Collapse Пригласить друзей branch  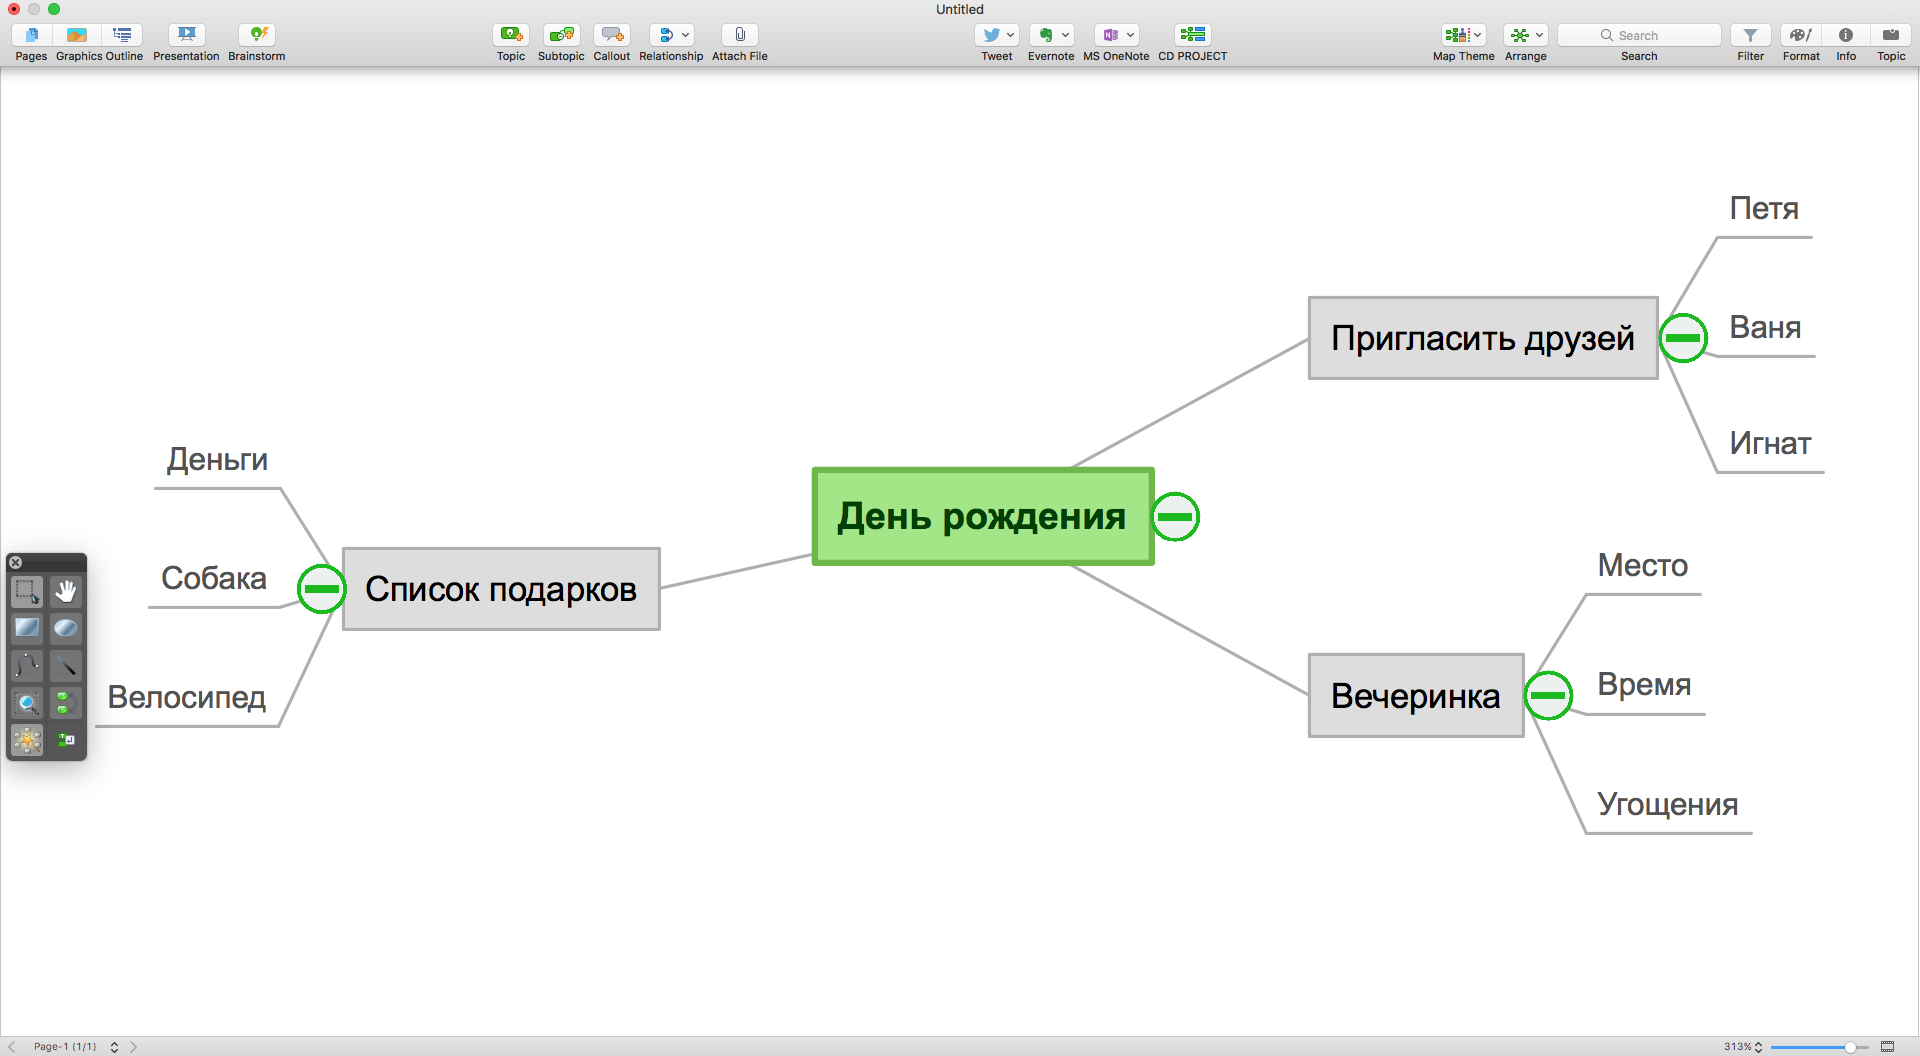1683,338
